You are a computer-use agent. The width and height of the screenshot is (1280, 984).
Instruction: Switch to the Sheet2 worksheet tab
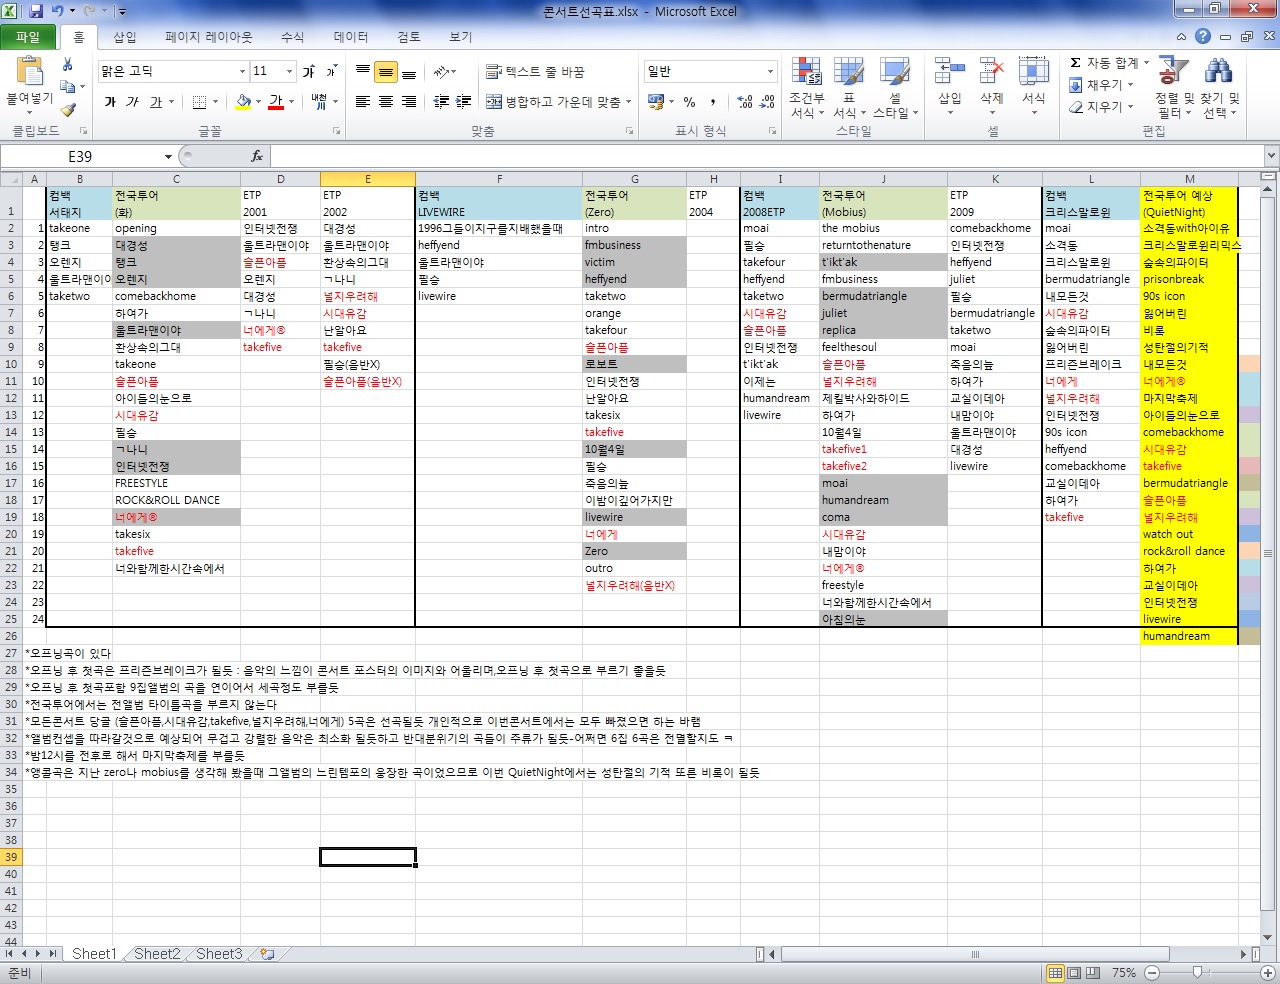point(157,954)
